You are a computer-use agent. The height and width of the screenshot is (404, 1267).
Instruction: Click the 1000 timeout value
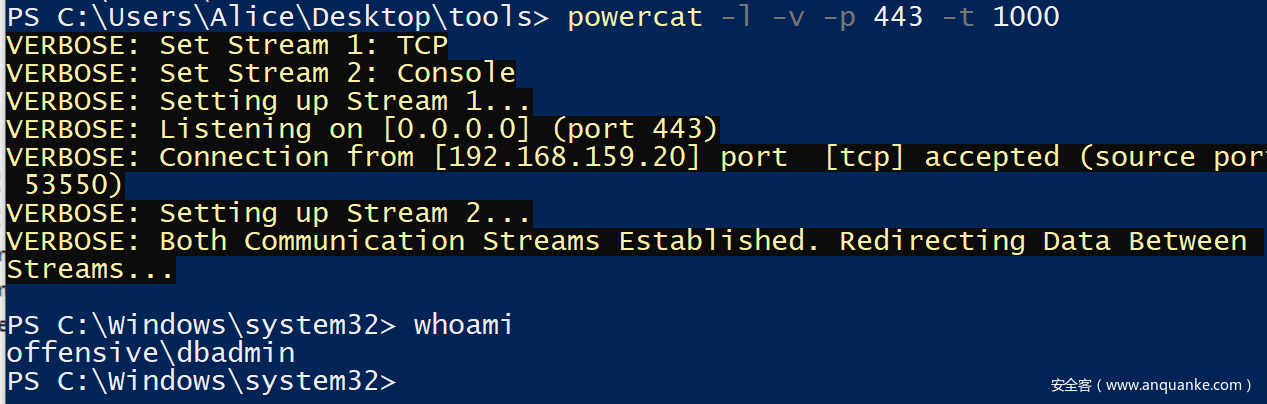[1025, 17]
